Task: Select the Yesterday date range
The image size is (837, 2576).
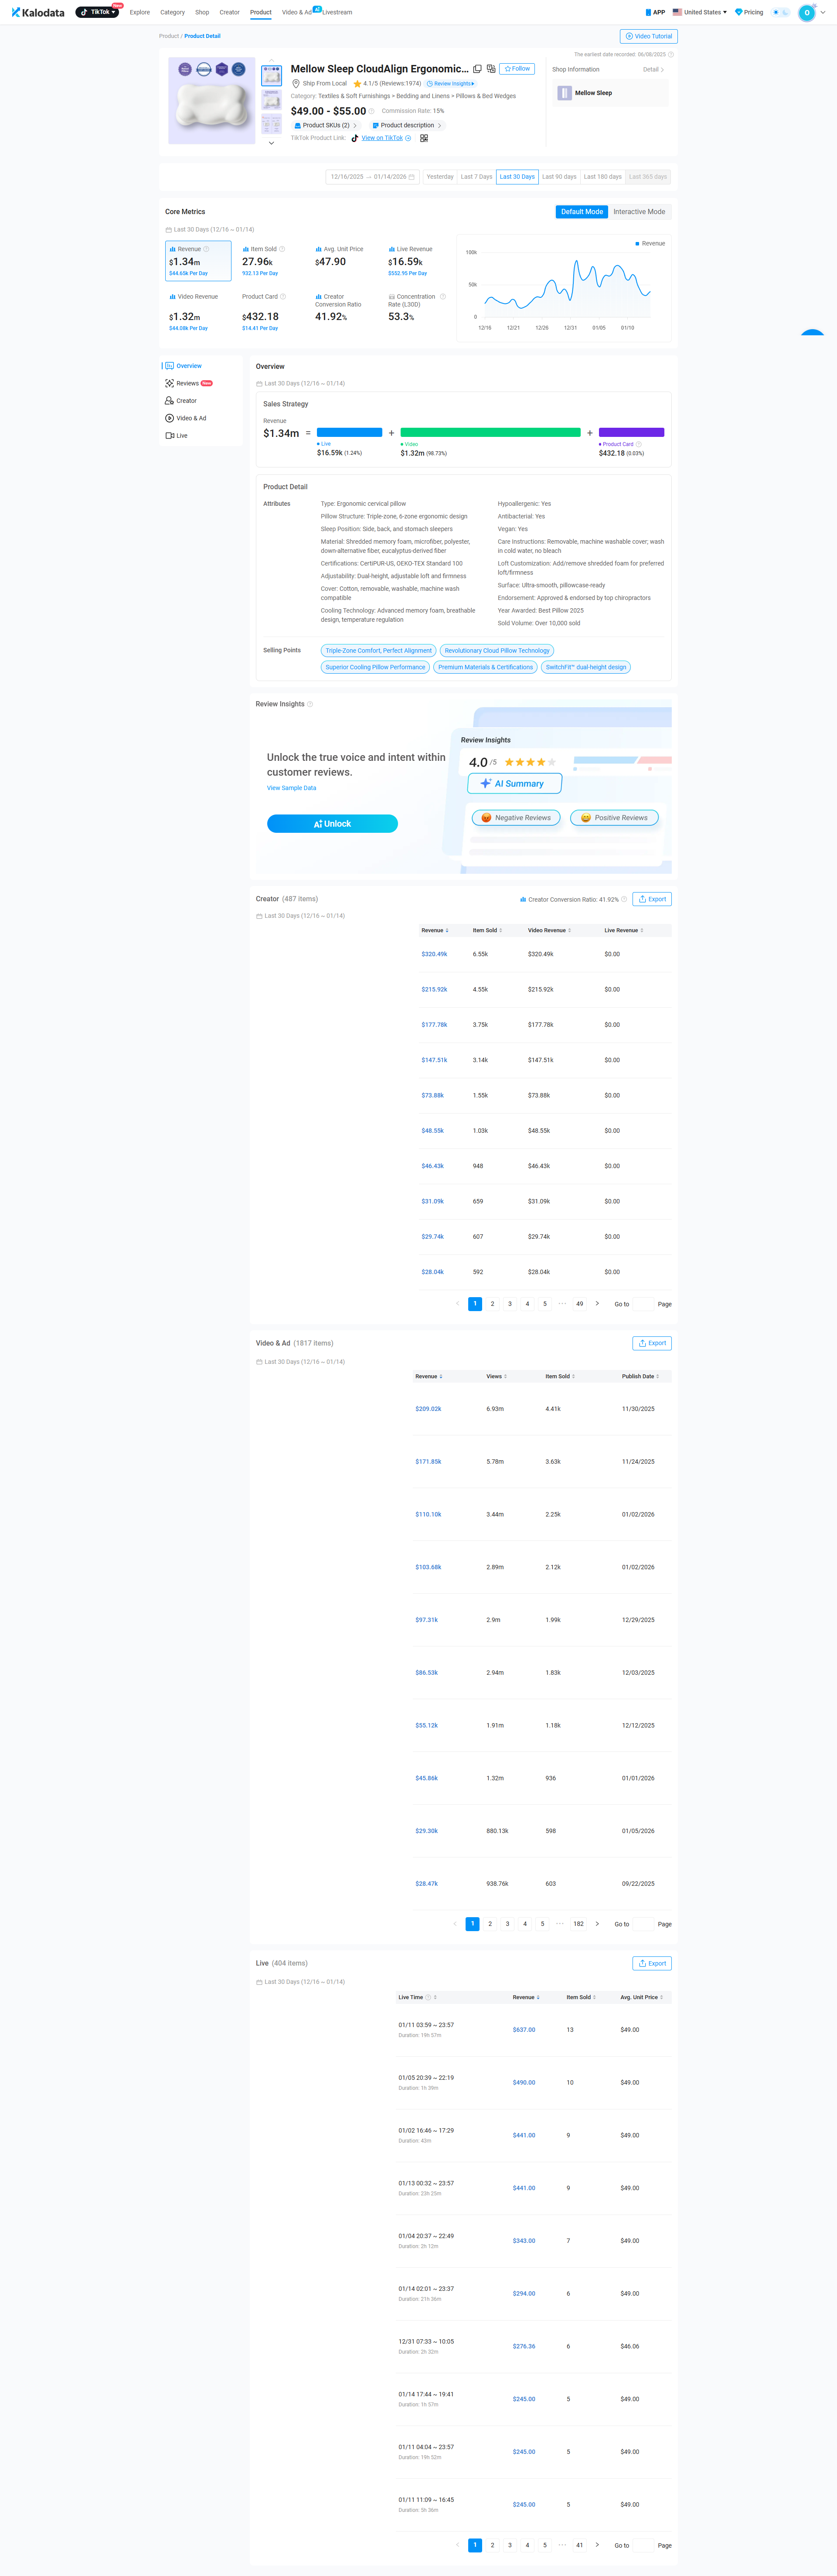Action: 440,177
